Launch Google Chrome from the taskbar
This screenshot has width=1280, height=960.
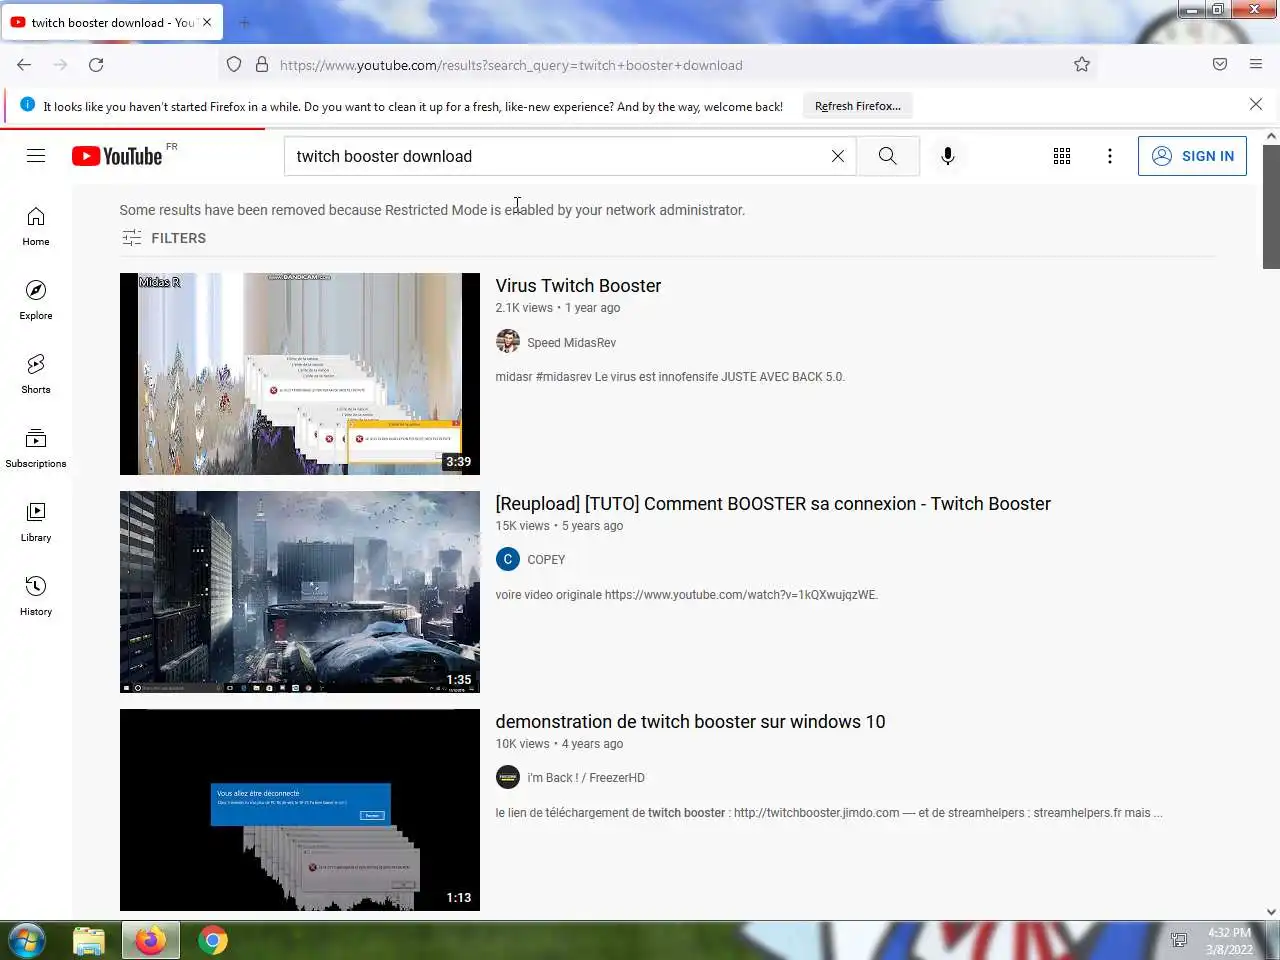[x=212, y=940]
